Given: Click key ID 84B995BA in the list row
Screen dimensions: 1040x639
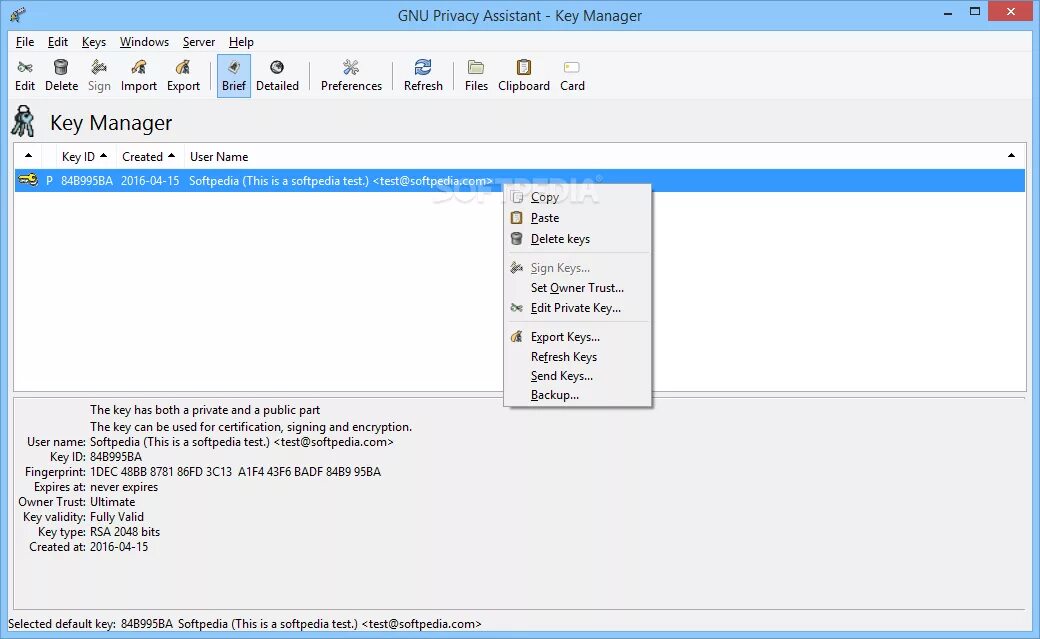Looking at the screenshot, I should click(x=87, y=180).
